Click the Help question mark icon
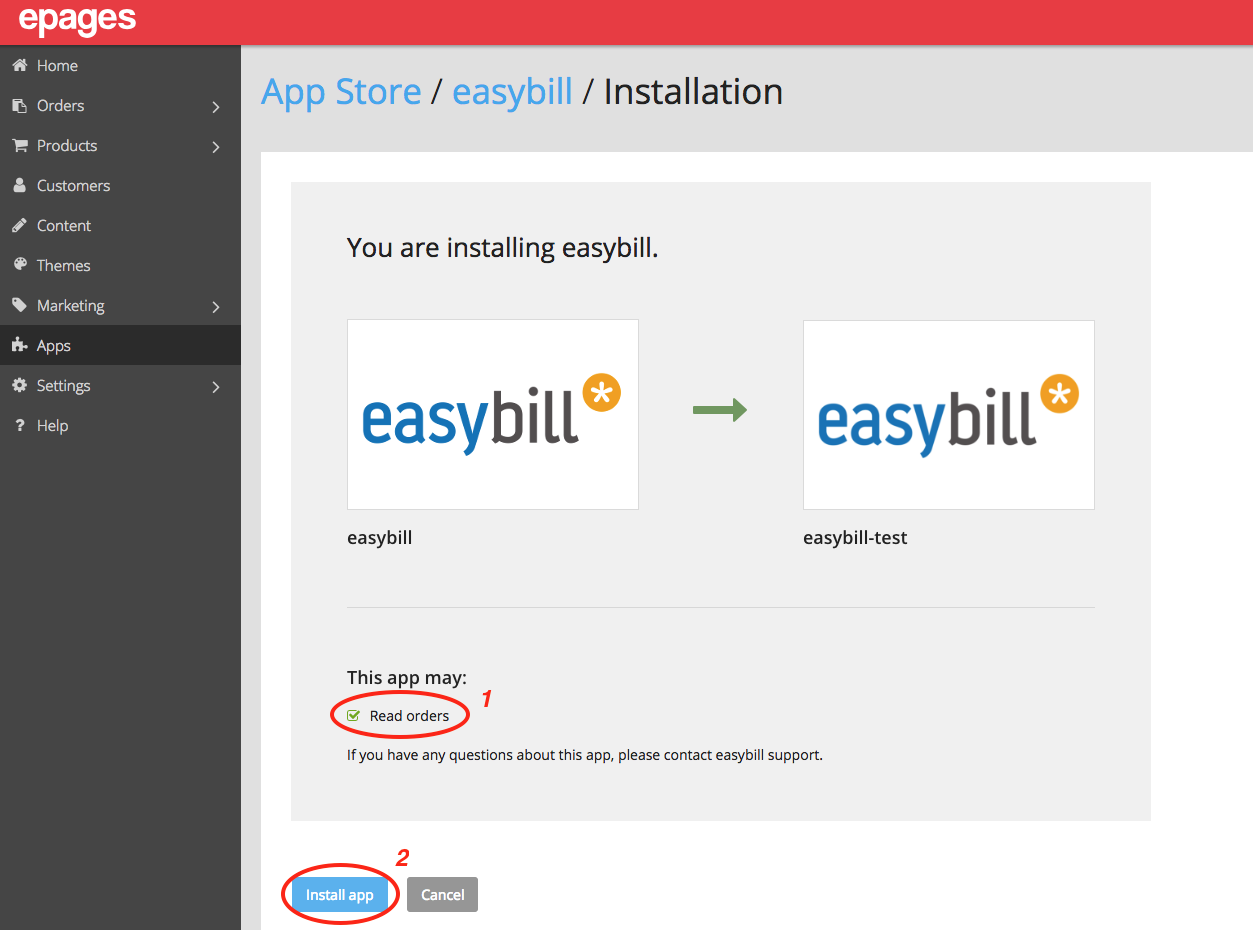The width and height of the screenshot is (1253, 930). click(19, 425)
